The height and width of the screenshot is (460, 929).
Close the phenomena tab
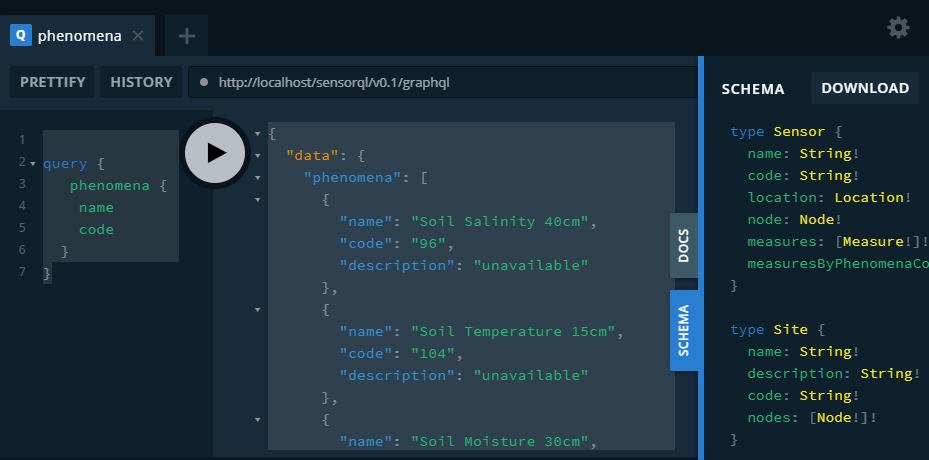point(138,36)
